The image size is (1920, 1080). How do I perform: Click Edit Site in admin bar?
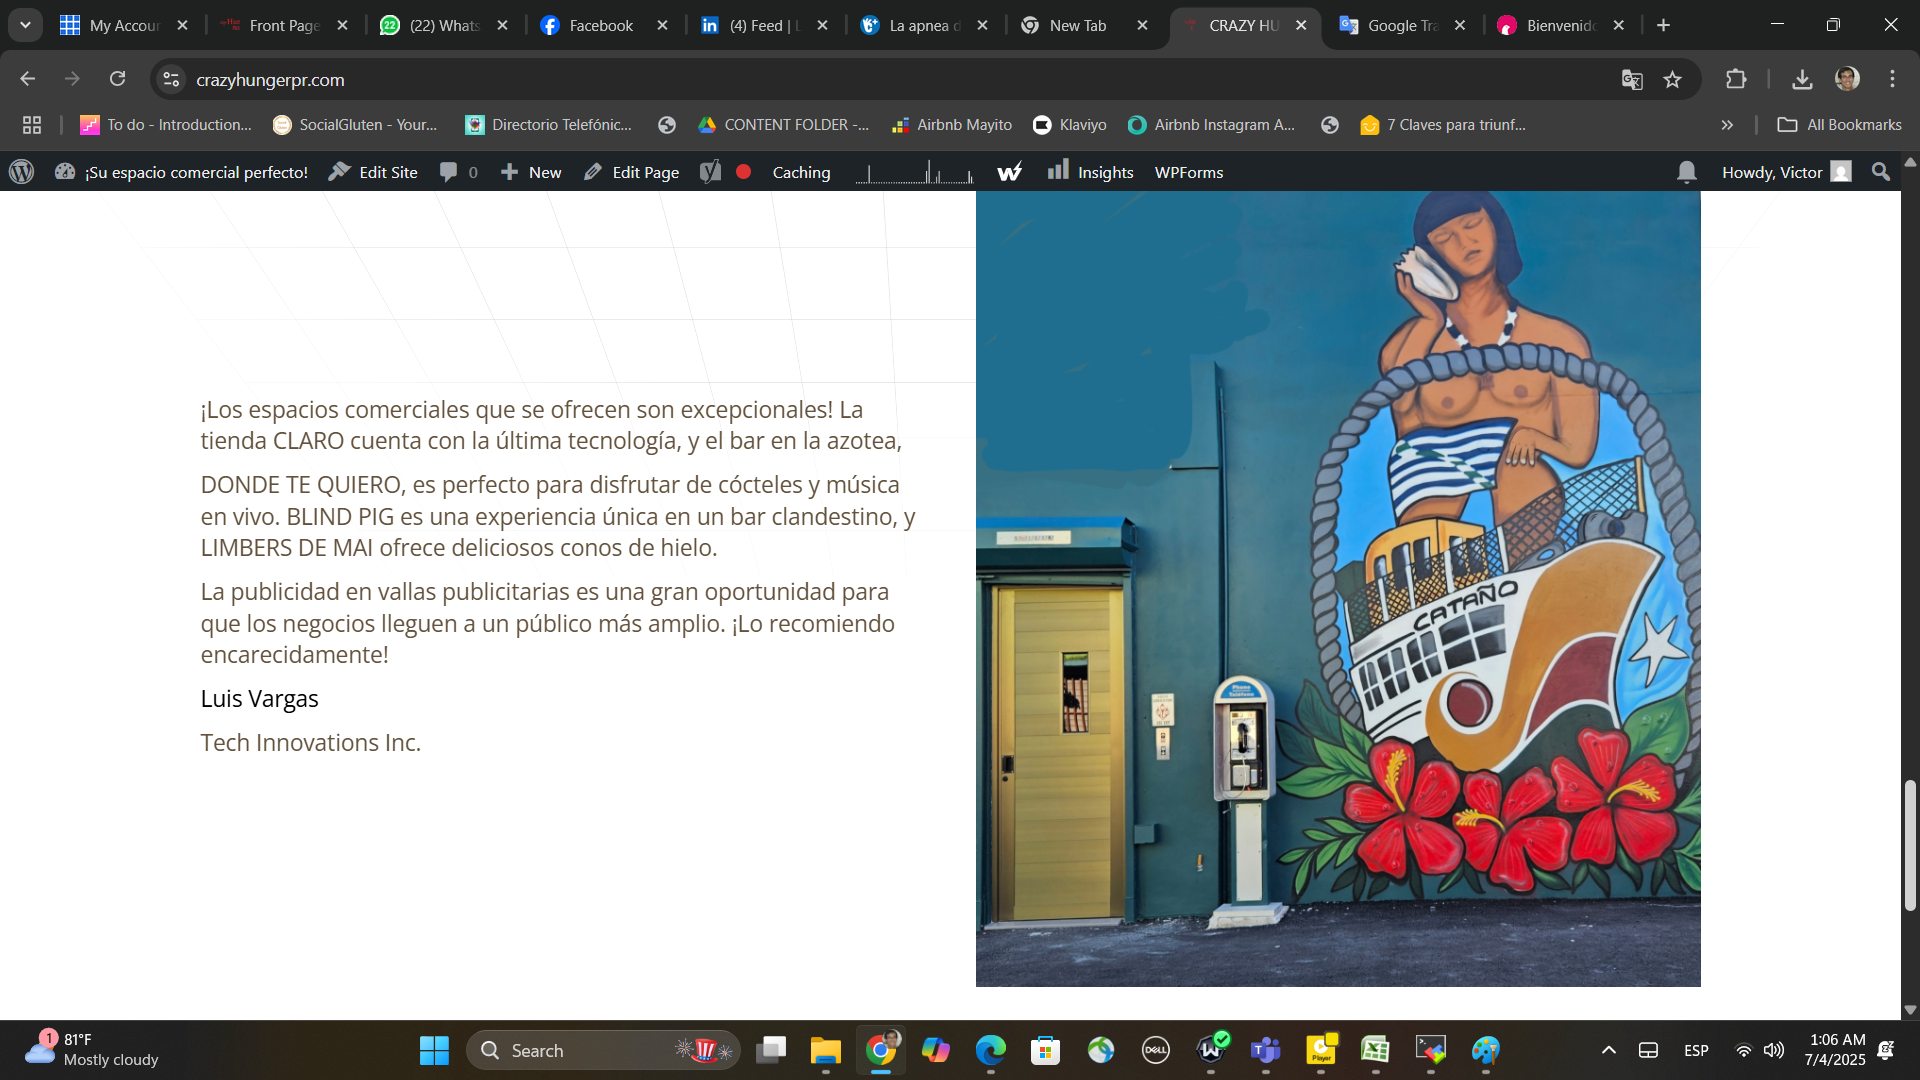(373, 172)
